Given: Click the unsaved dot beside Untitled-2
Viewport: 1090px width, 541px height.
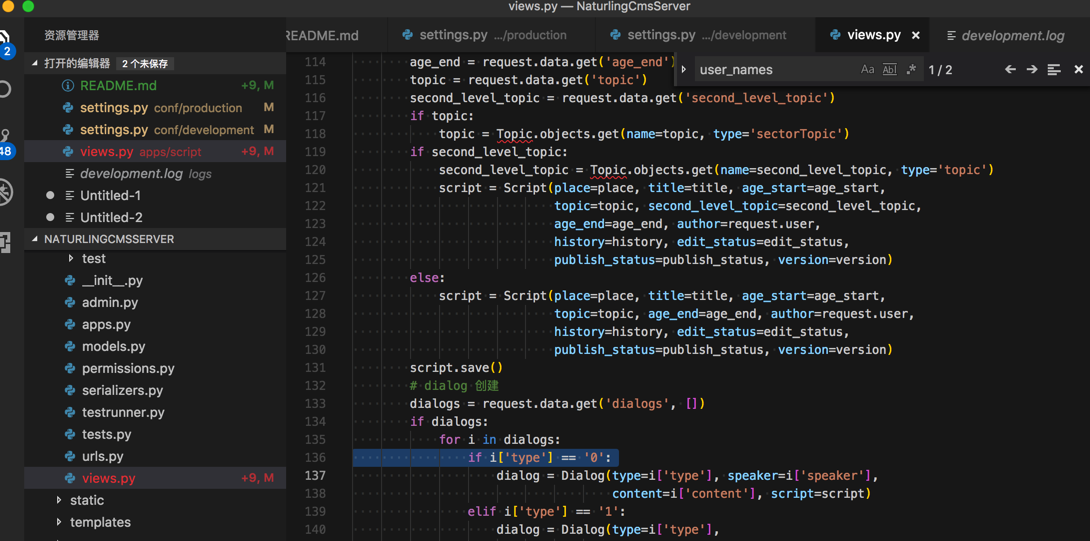Looking at the screenshot, I should [50, 218].
